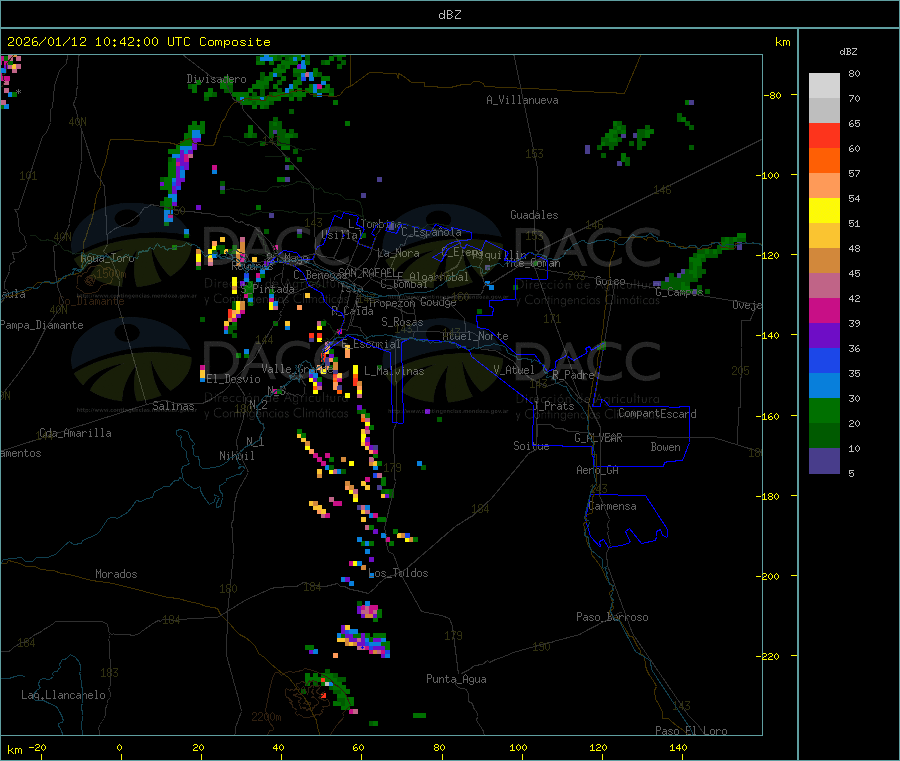Click the '-20' tick on the bottom axis
The width and height of the screenshot is (900, 761).
(37, 747)
